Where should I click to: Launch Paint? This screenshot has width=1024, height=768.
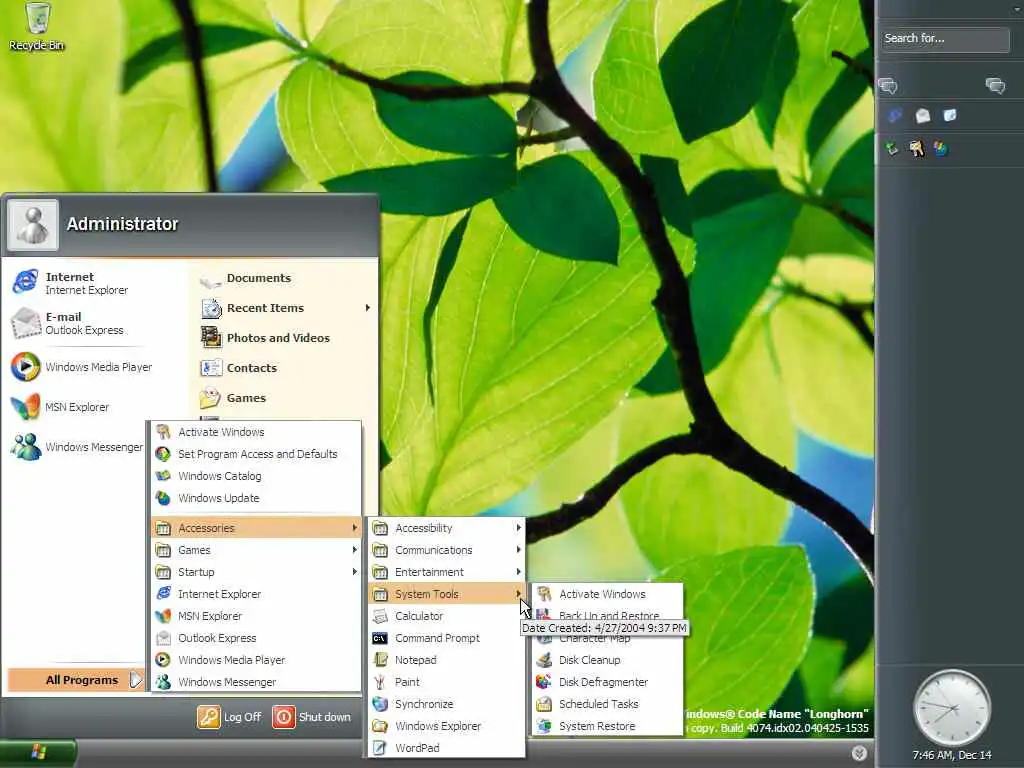click(447, 682)
